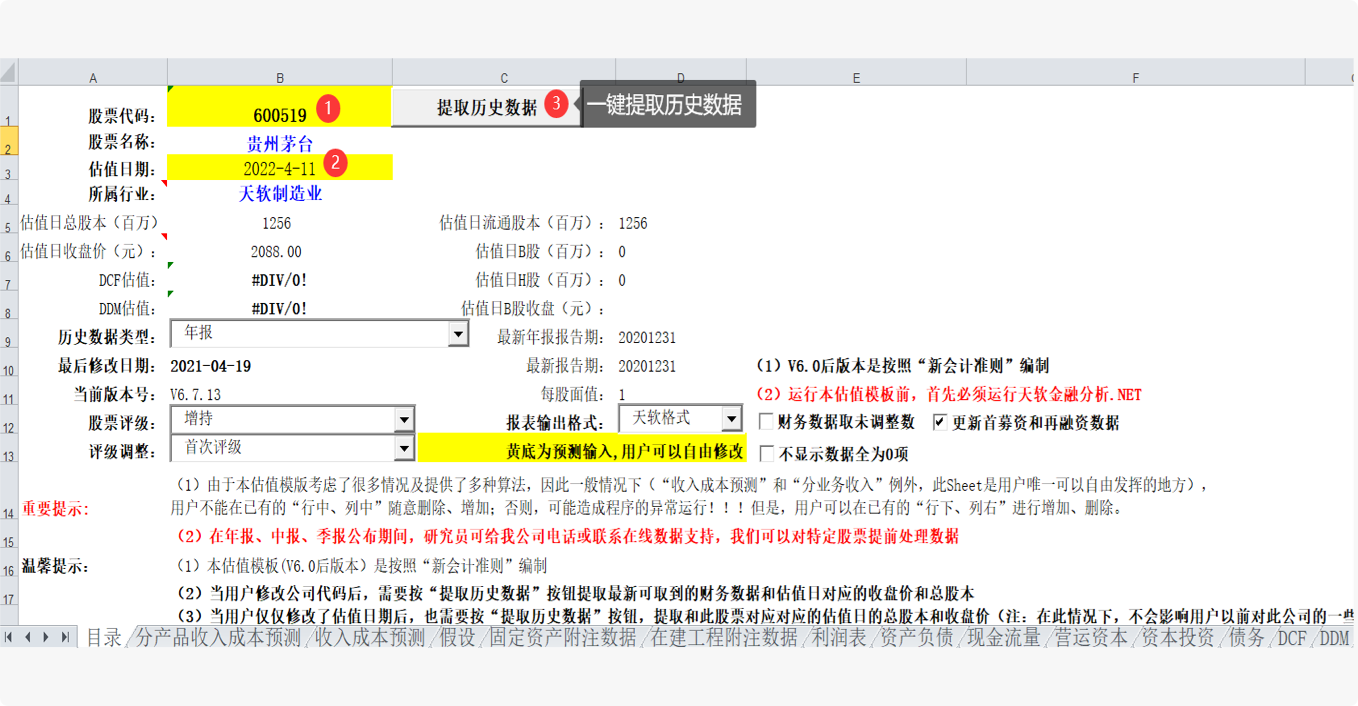Screen dimensions: 1358x706
Task: Open 报表输出格式 dropdown showing 天软格式
Action: click(731, 418)
